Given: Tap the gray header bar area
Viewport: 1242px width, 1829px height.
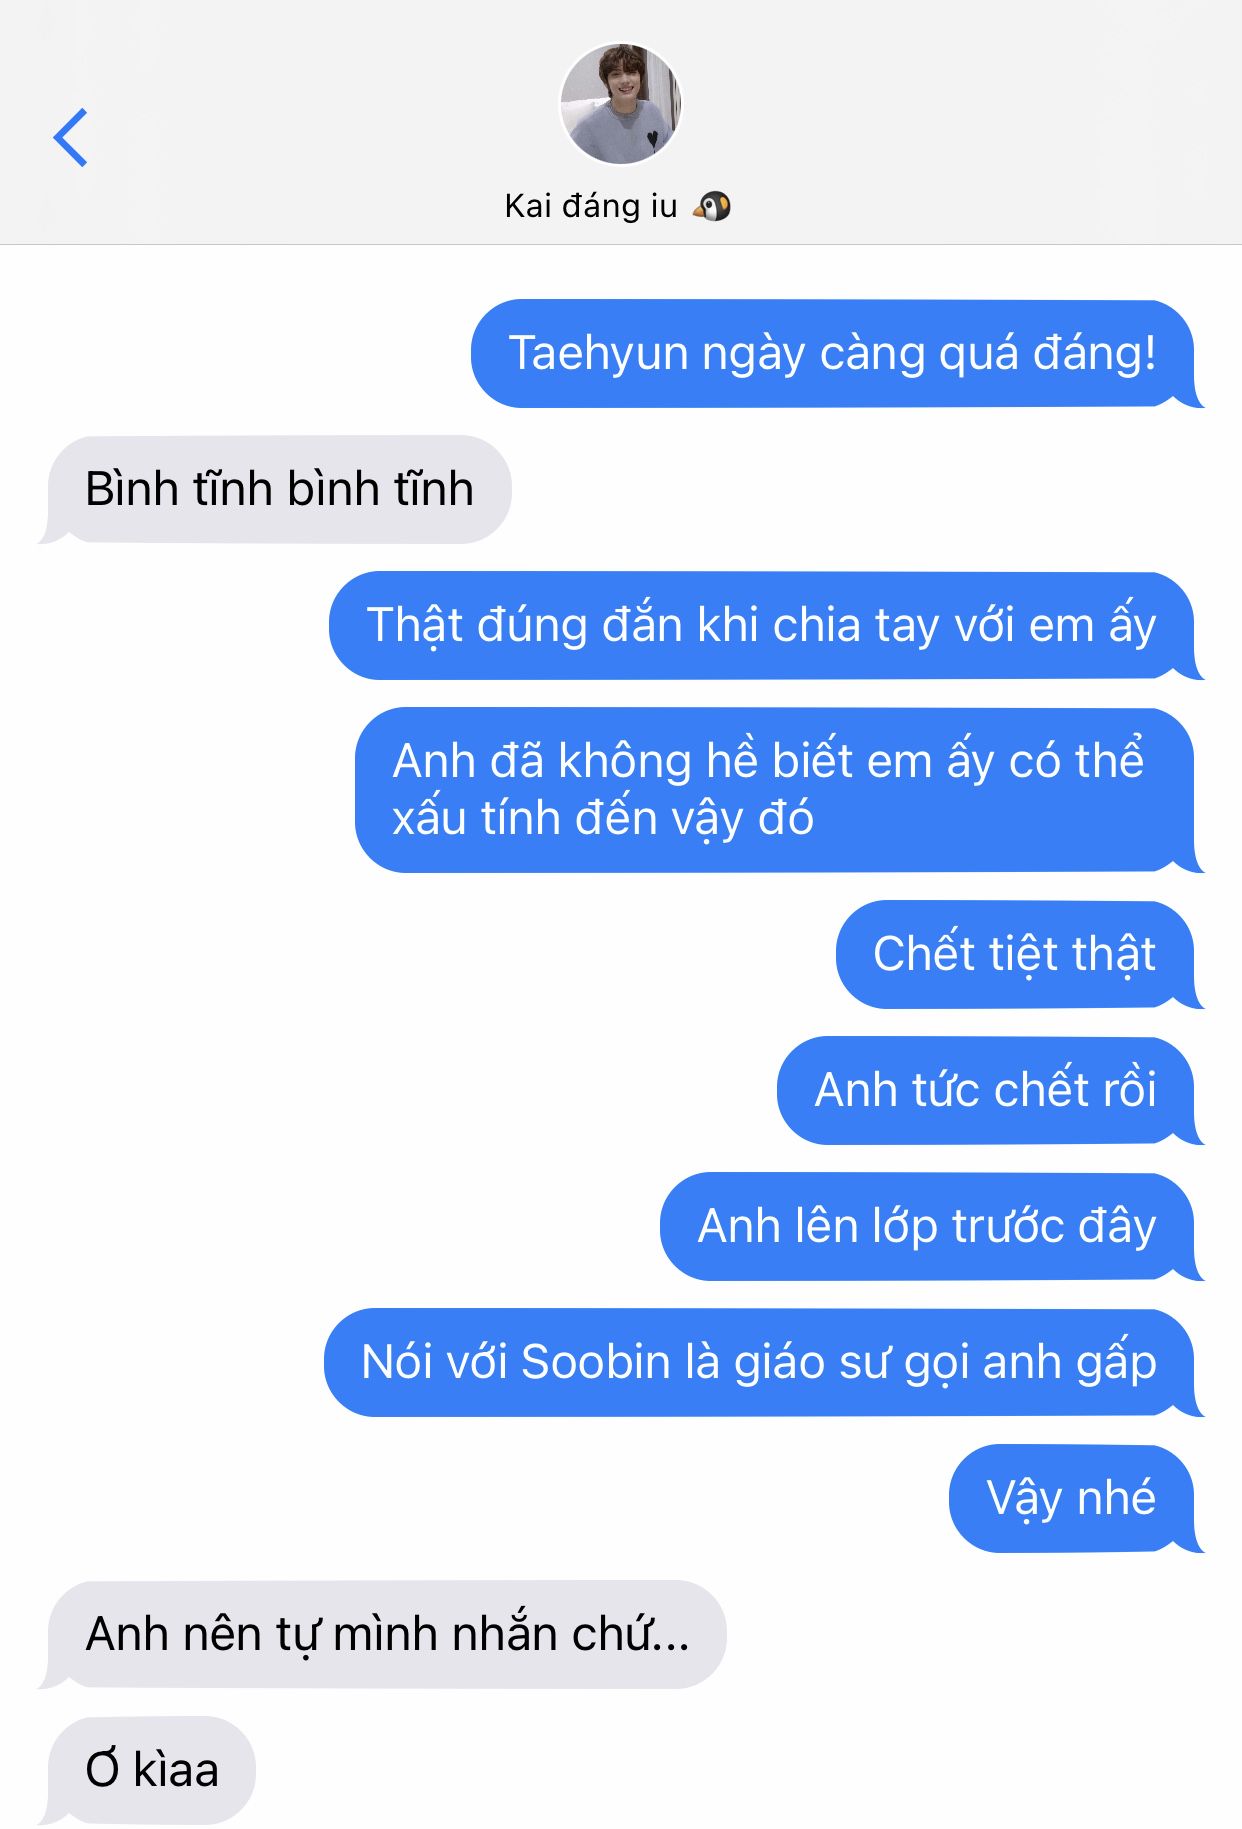Looking at the screenshot, I should coord(621,122).
